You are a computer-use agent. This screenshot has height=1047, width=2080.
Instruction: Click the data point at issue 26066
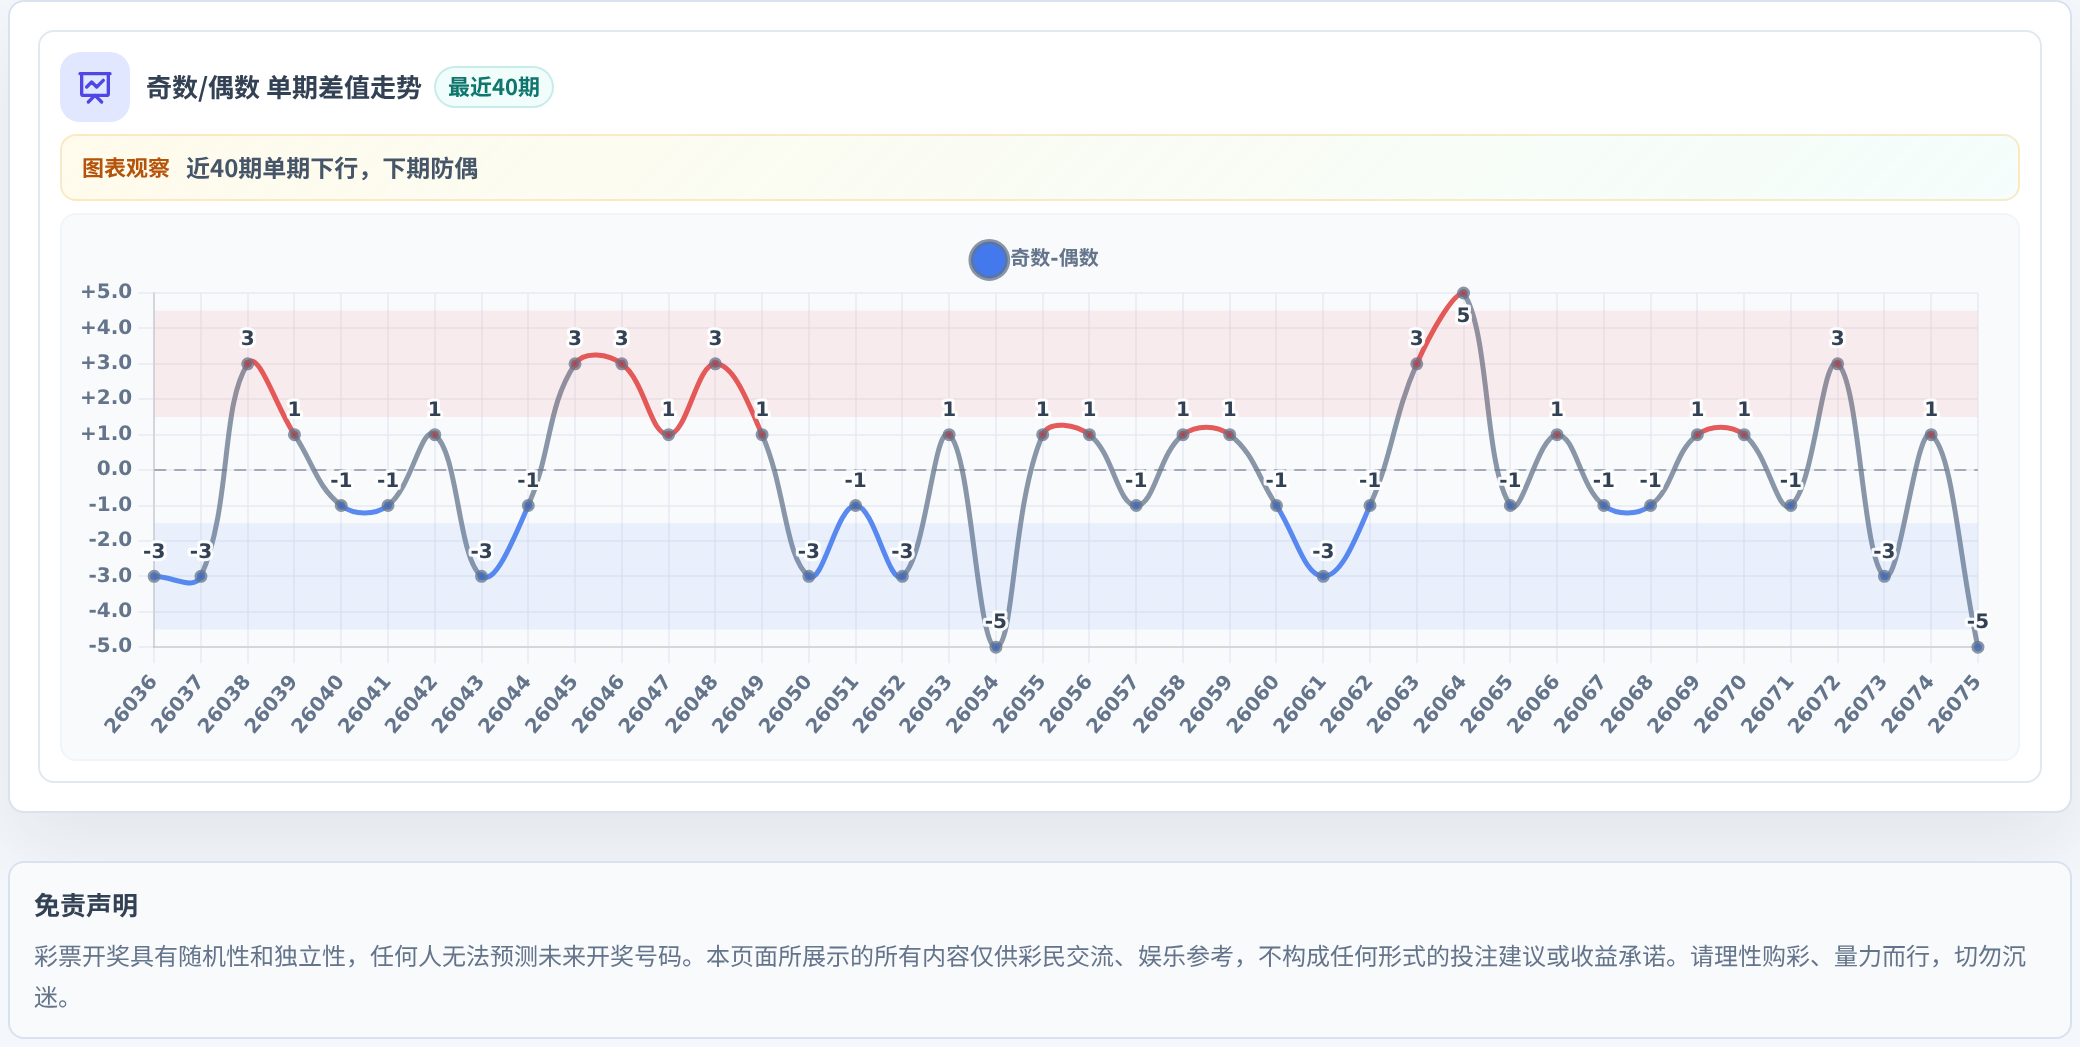1557,435
